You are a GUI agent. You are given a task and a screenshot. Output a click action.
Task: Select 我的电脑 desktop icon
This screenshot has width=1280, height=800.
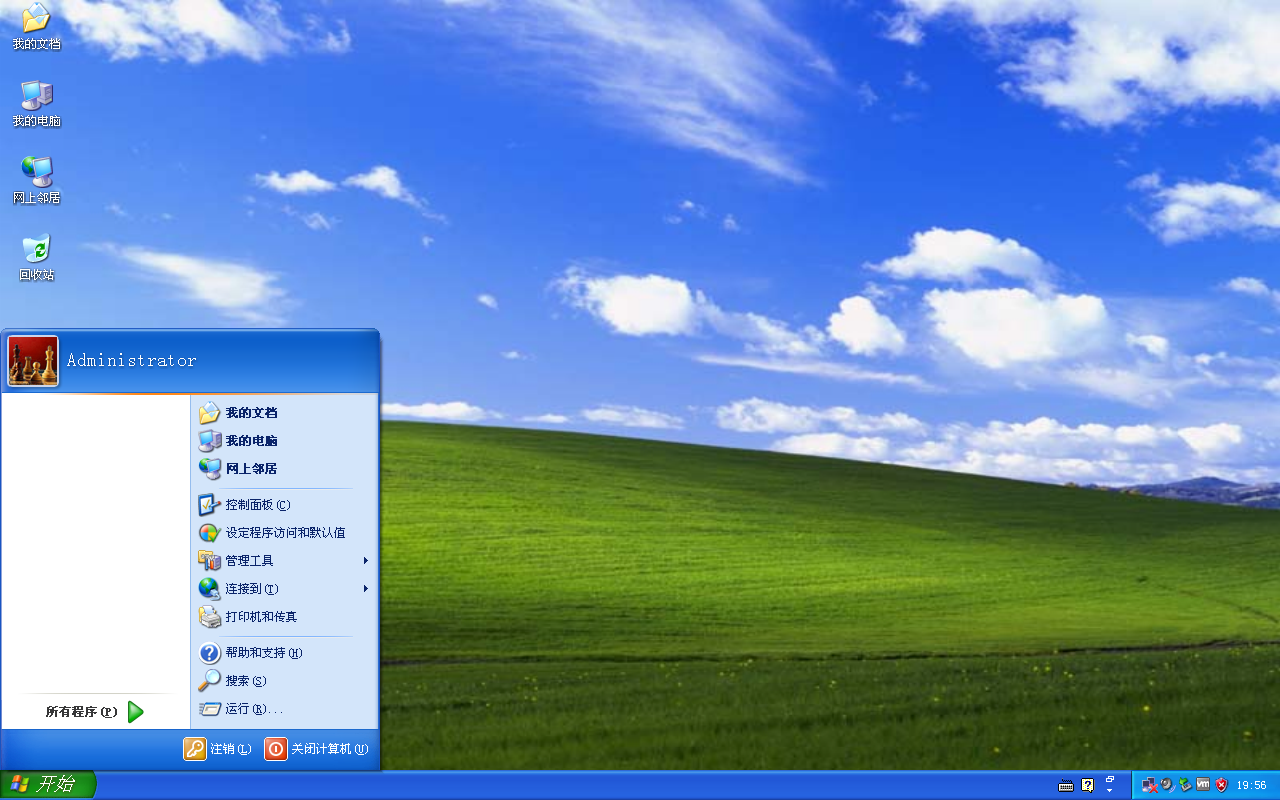[36, 104]
